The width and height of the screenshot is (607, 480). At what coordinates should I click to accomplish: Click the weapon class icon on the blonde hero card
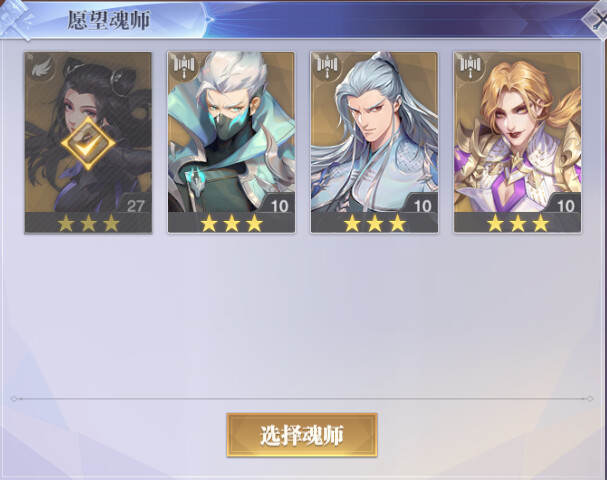(x=470, y=66)
